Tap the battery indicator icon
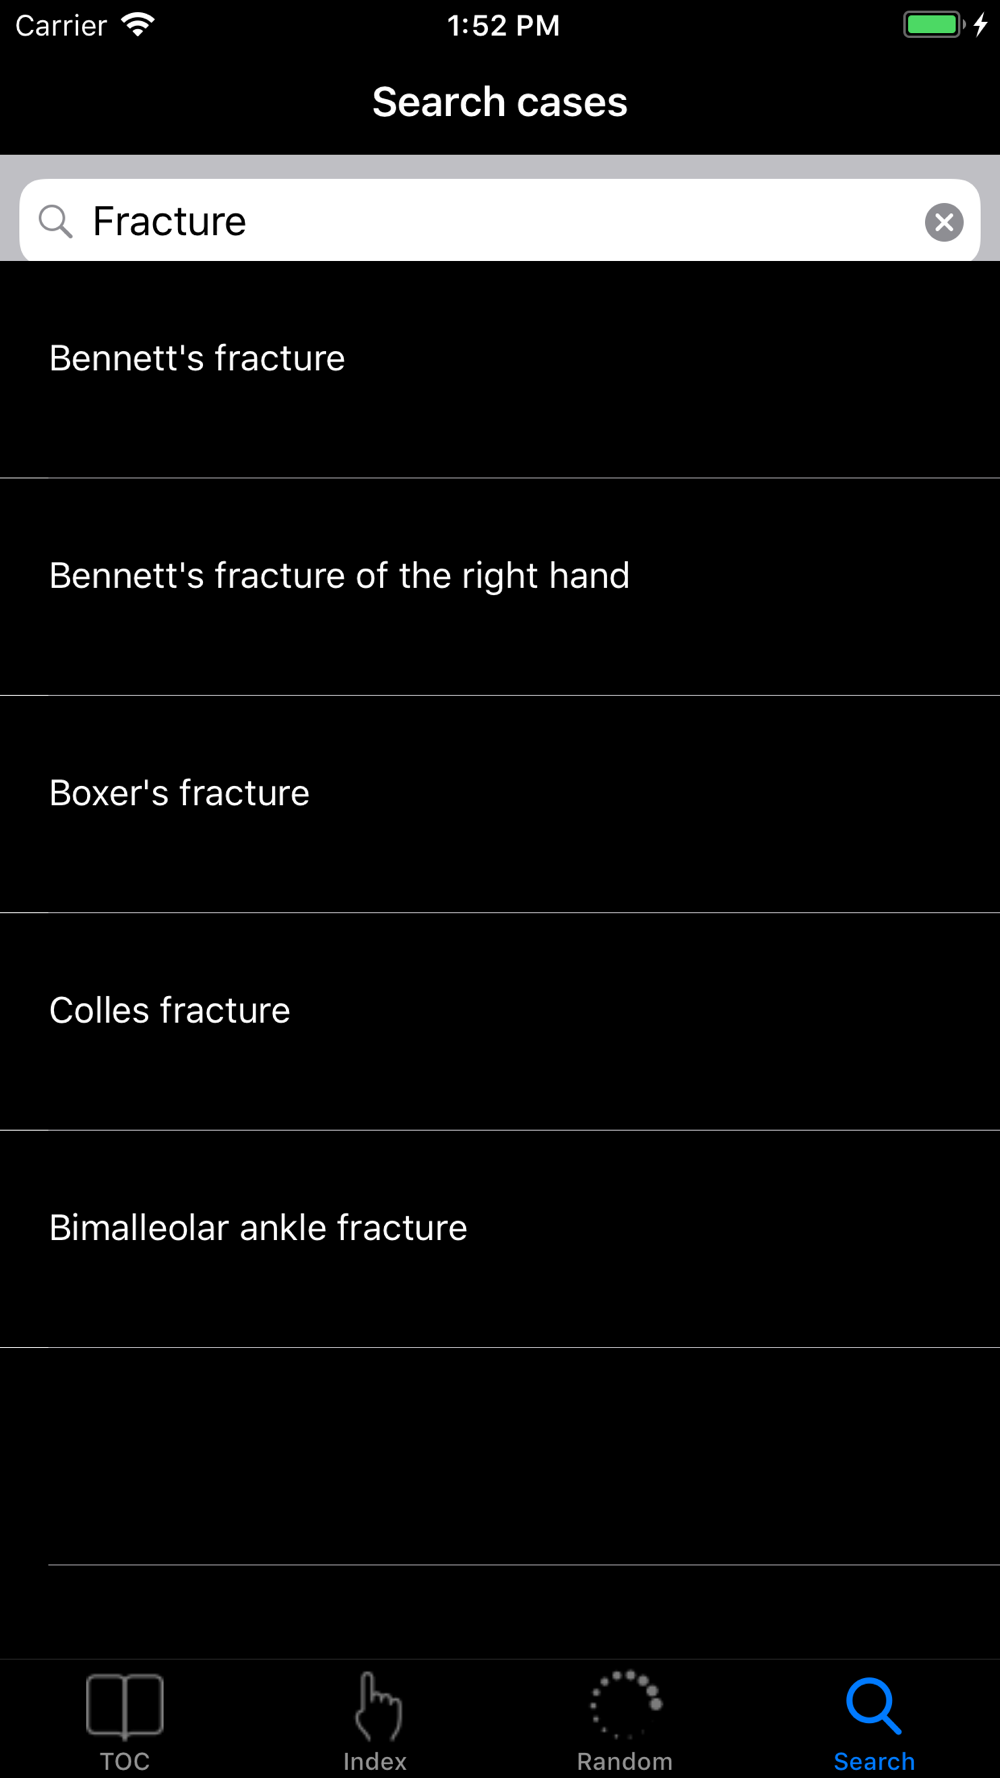1000x1778 pixels. pyautogui.click(x=934, y=25)
